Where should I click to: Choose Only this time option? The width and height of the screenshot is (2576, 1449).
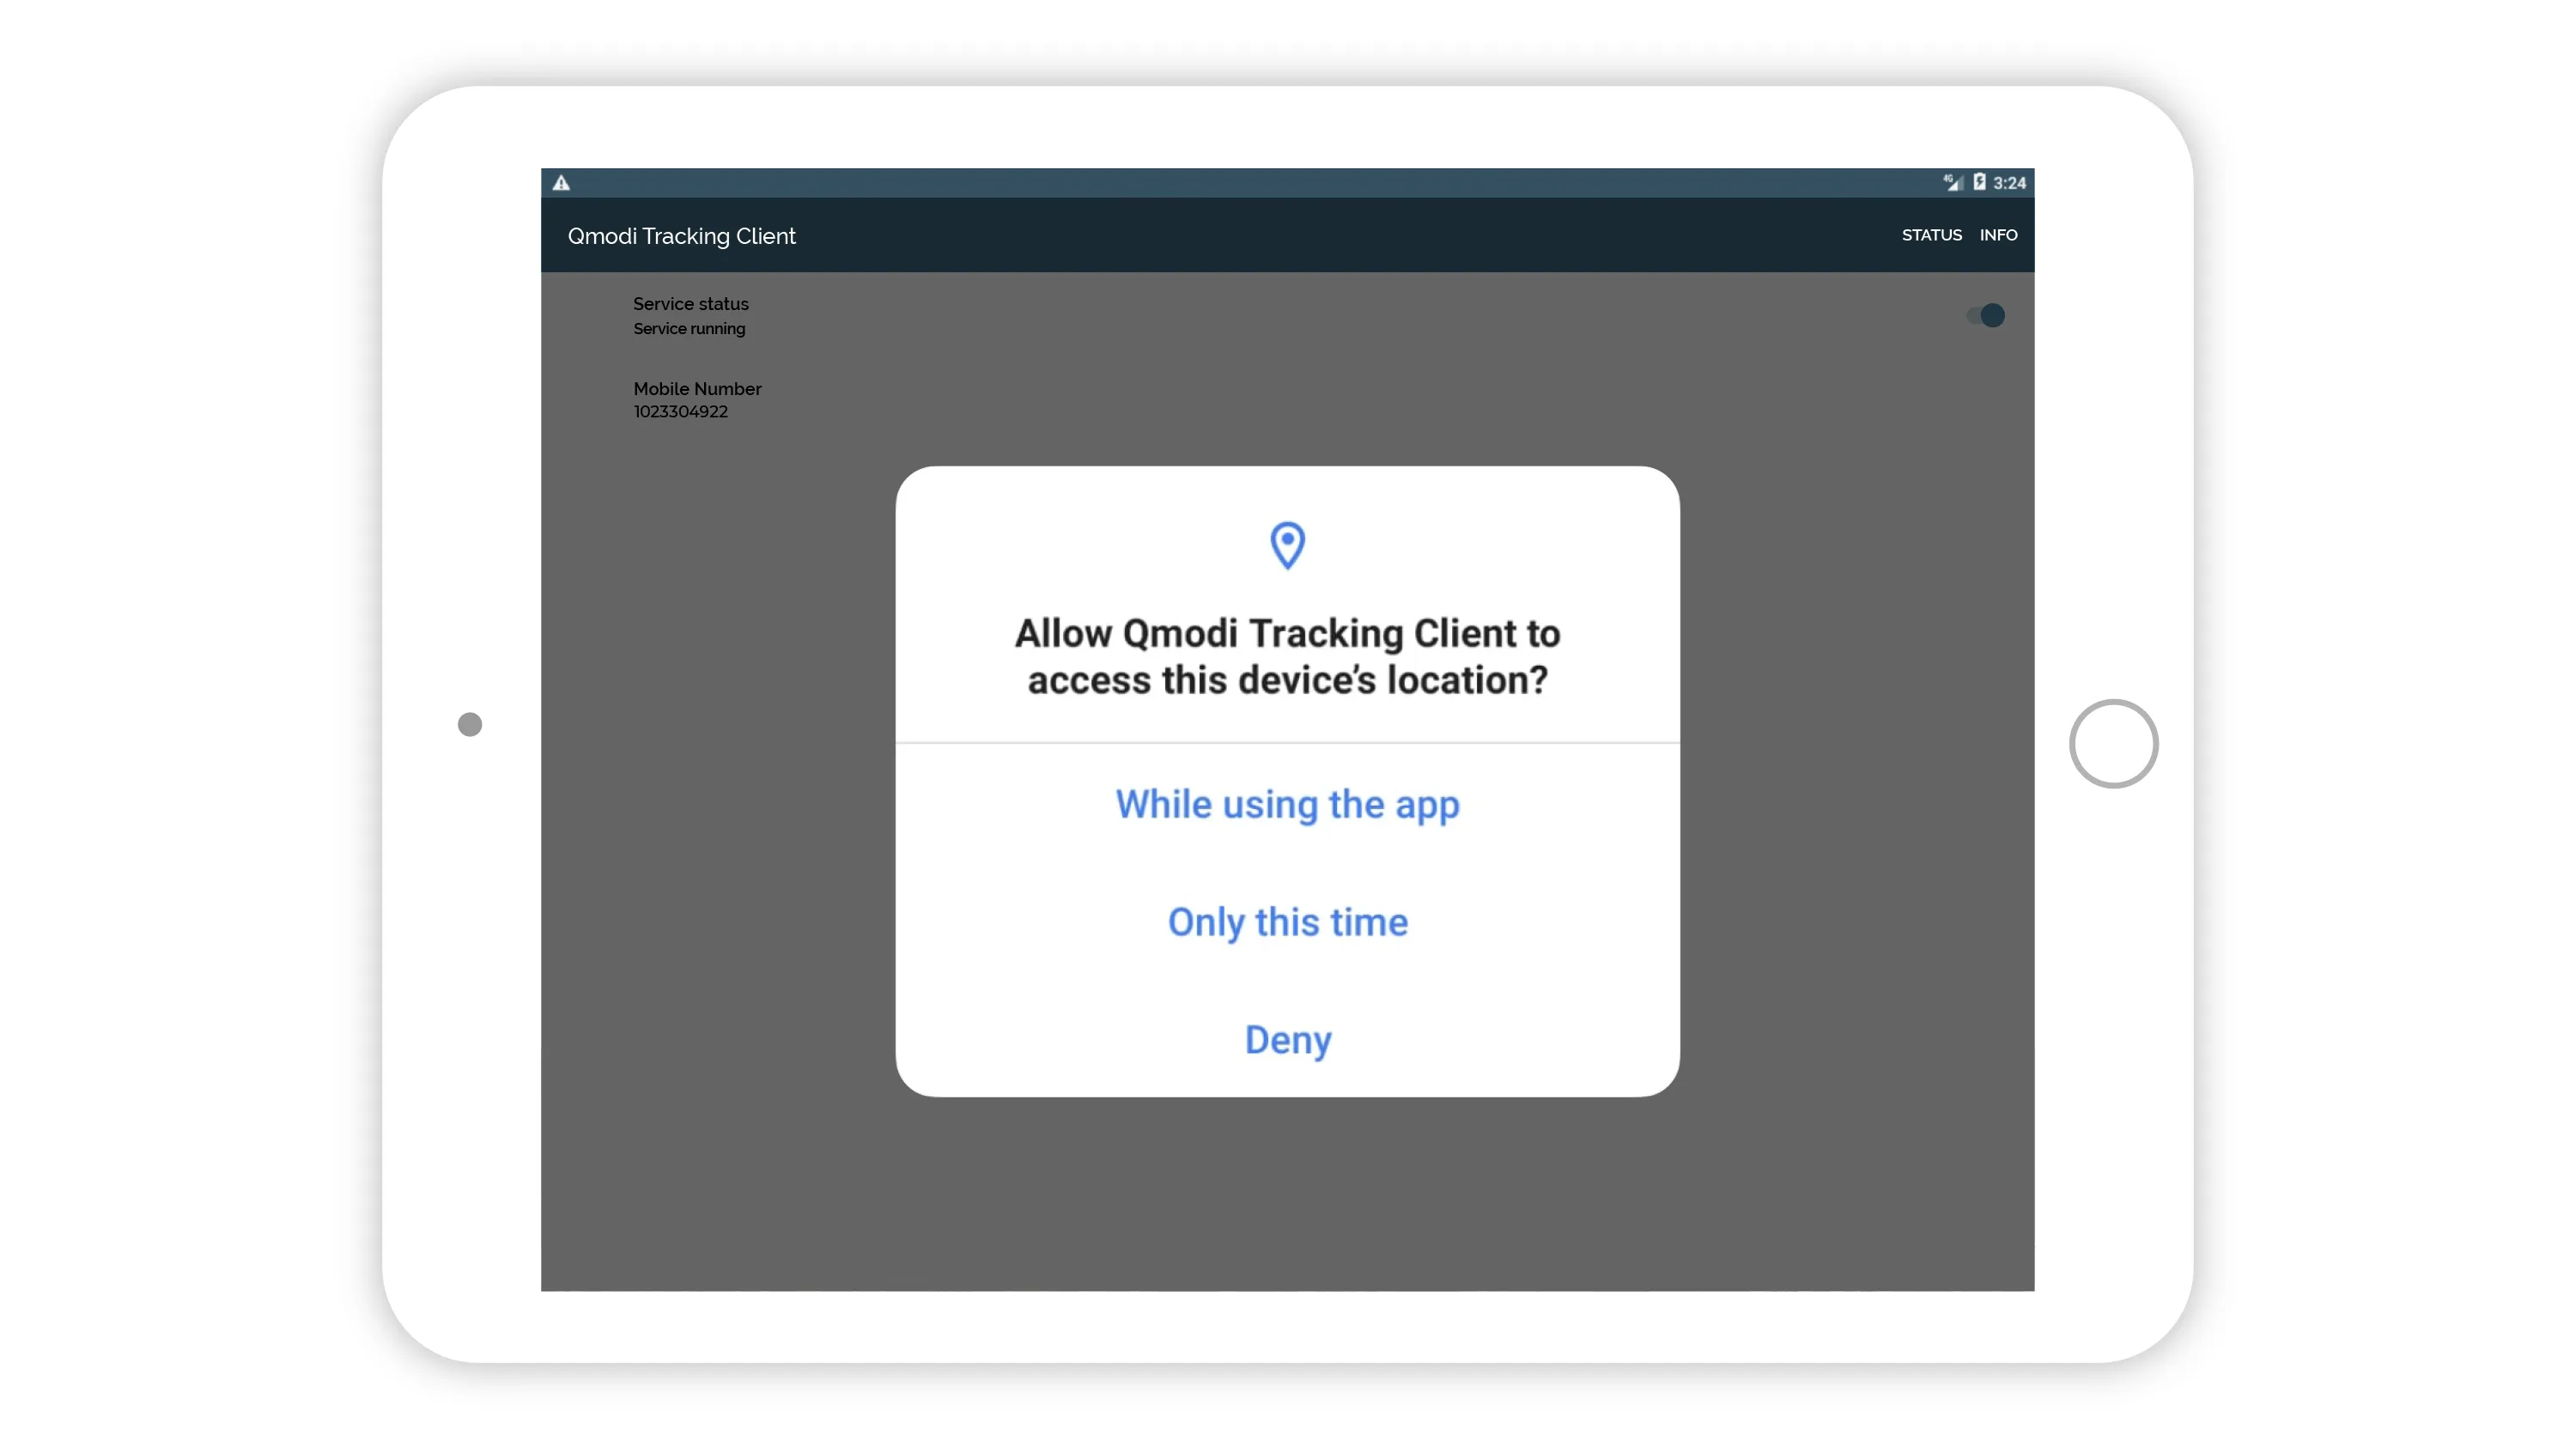pos(1287,922)
